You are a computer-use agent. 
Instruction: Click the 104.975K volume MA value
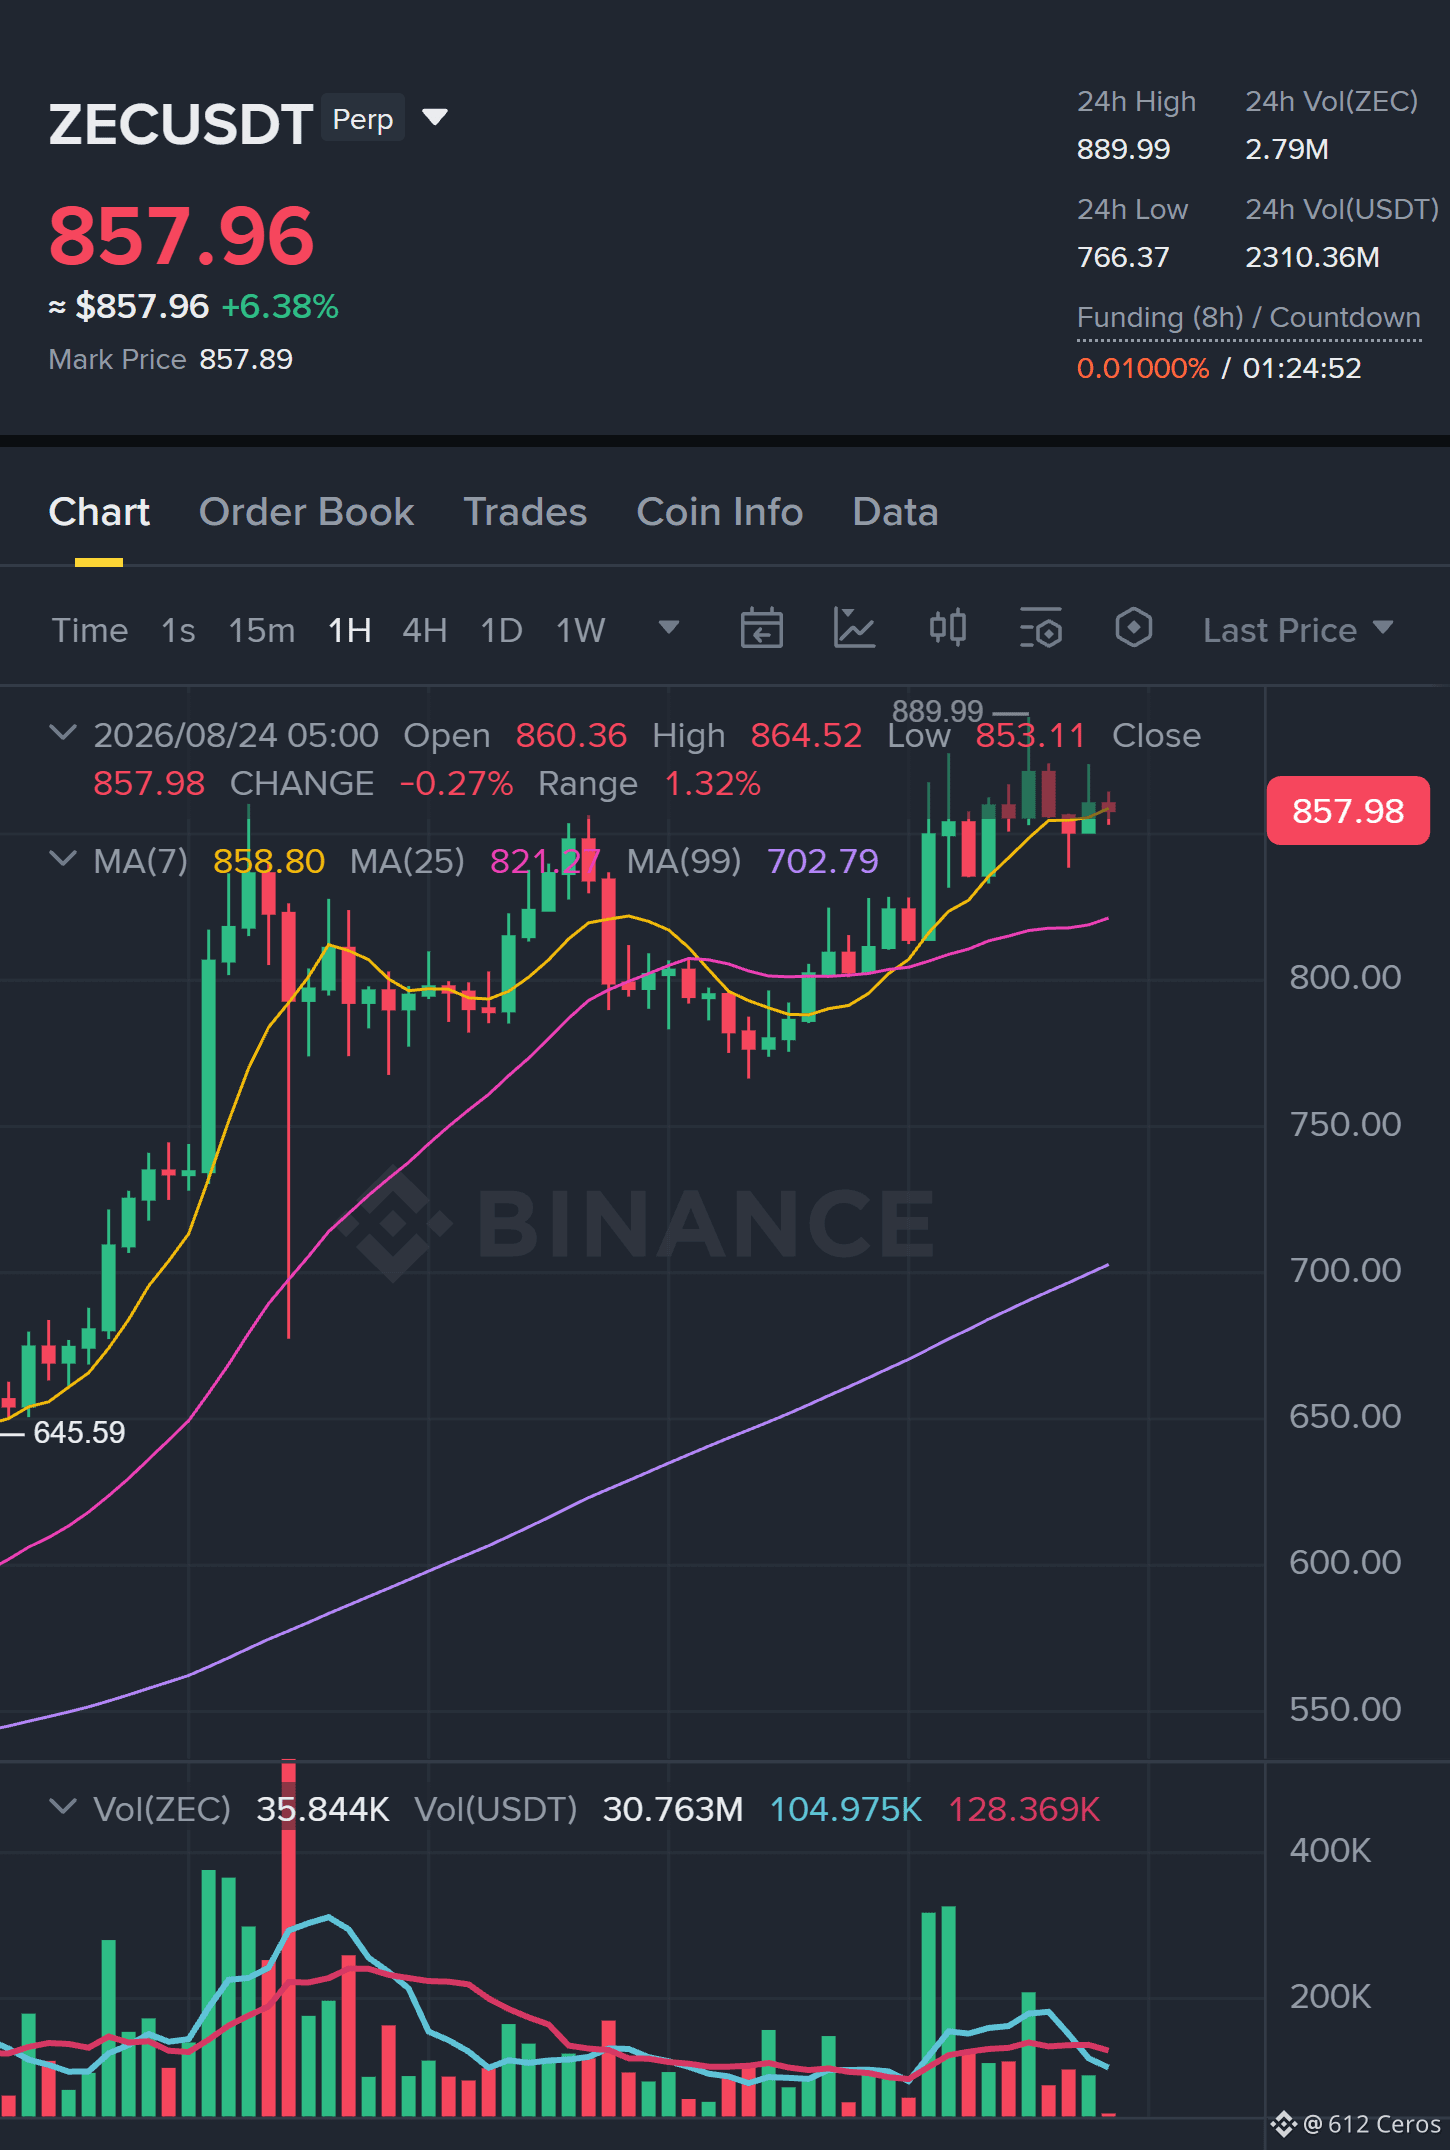point(846,1809)
